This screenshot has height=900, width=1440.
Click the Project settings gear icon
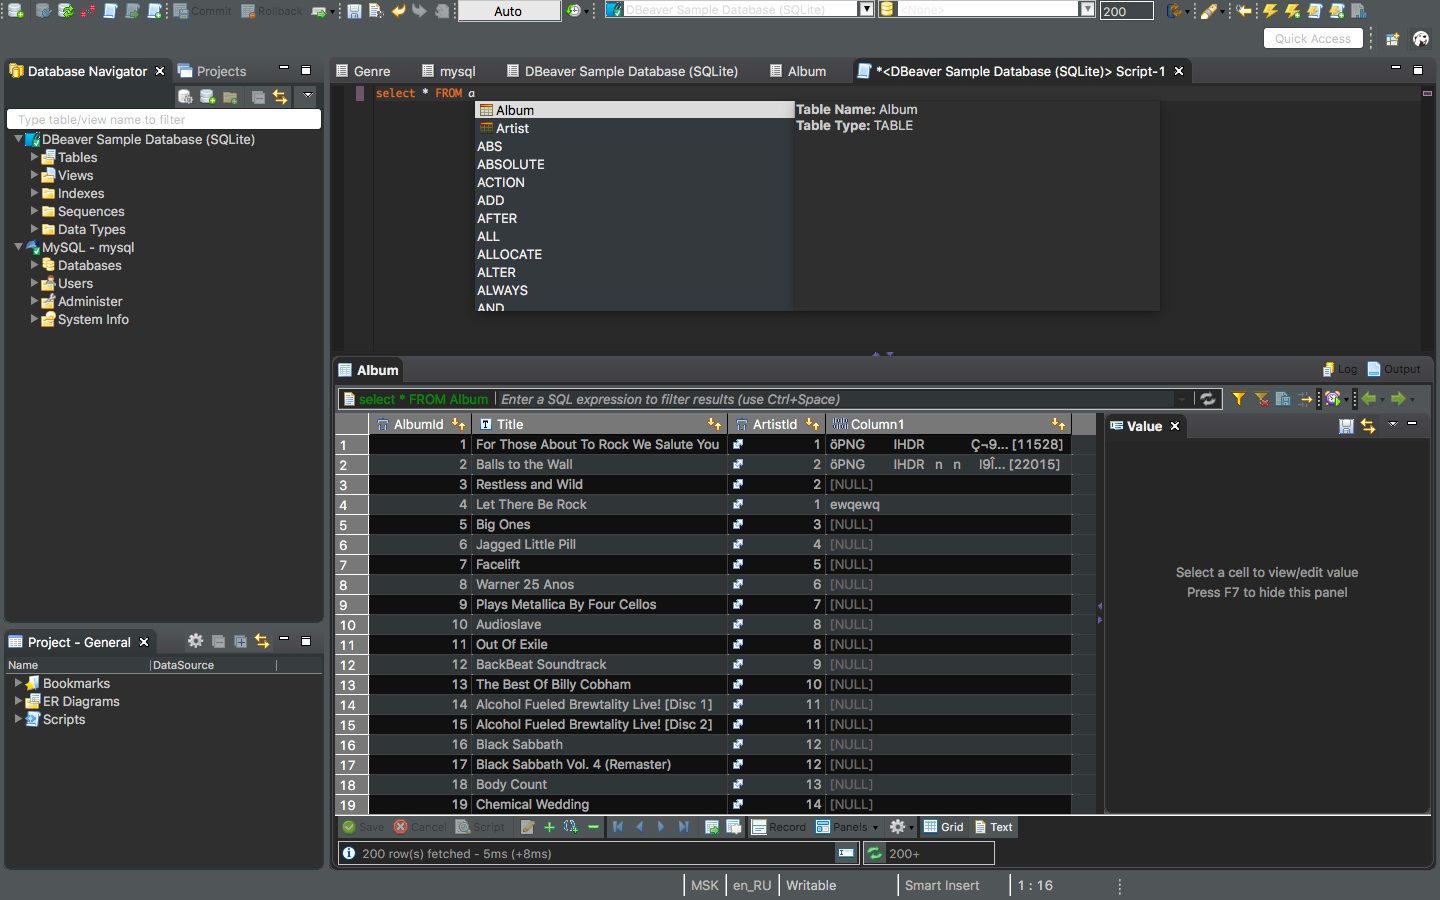pyautogui.click(x=196, y=641)
